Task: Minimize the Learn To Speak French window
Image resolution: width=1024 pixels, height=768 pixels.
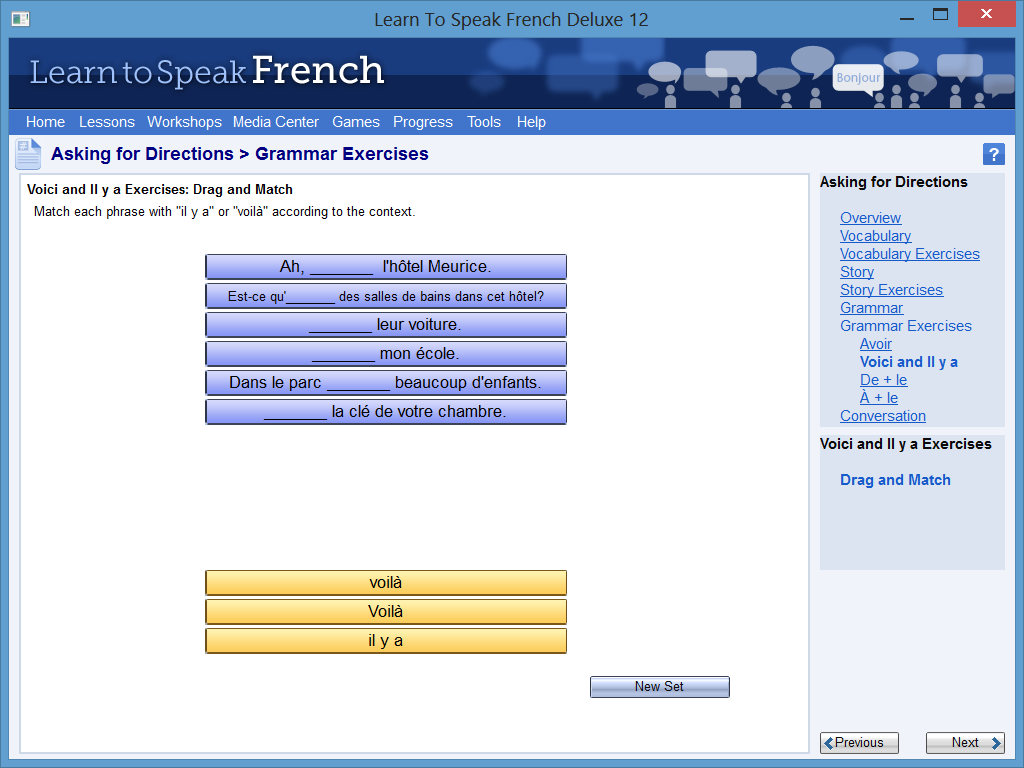Action: click(906, 18)
